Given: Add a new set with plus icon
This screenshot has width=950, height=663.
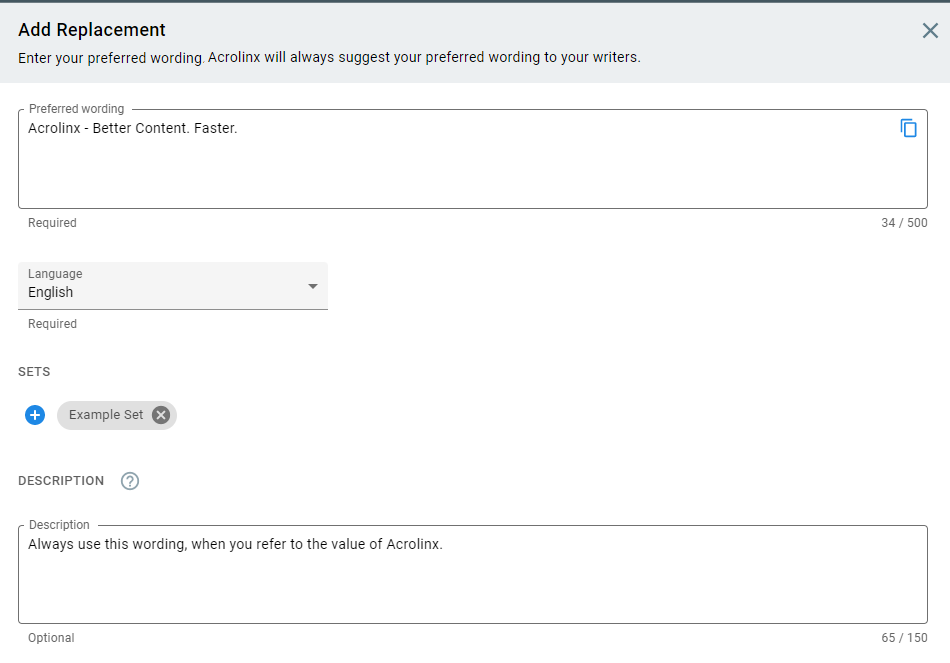Looking at the screenshot, I should (x=35, y=415).
